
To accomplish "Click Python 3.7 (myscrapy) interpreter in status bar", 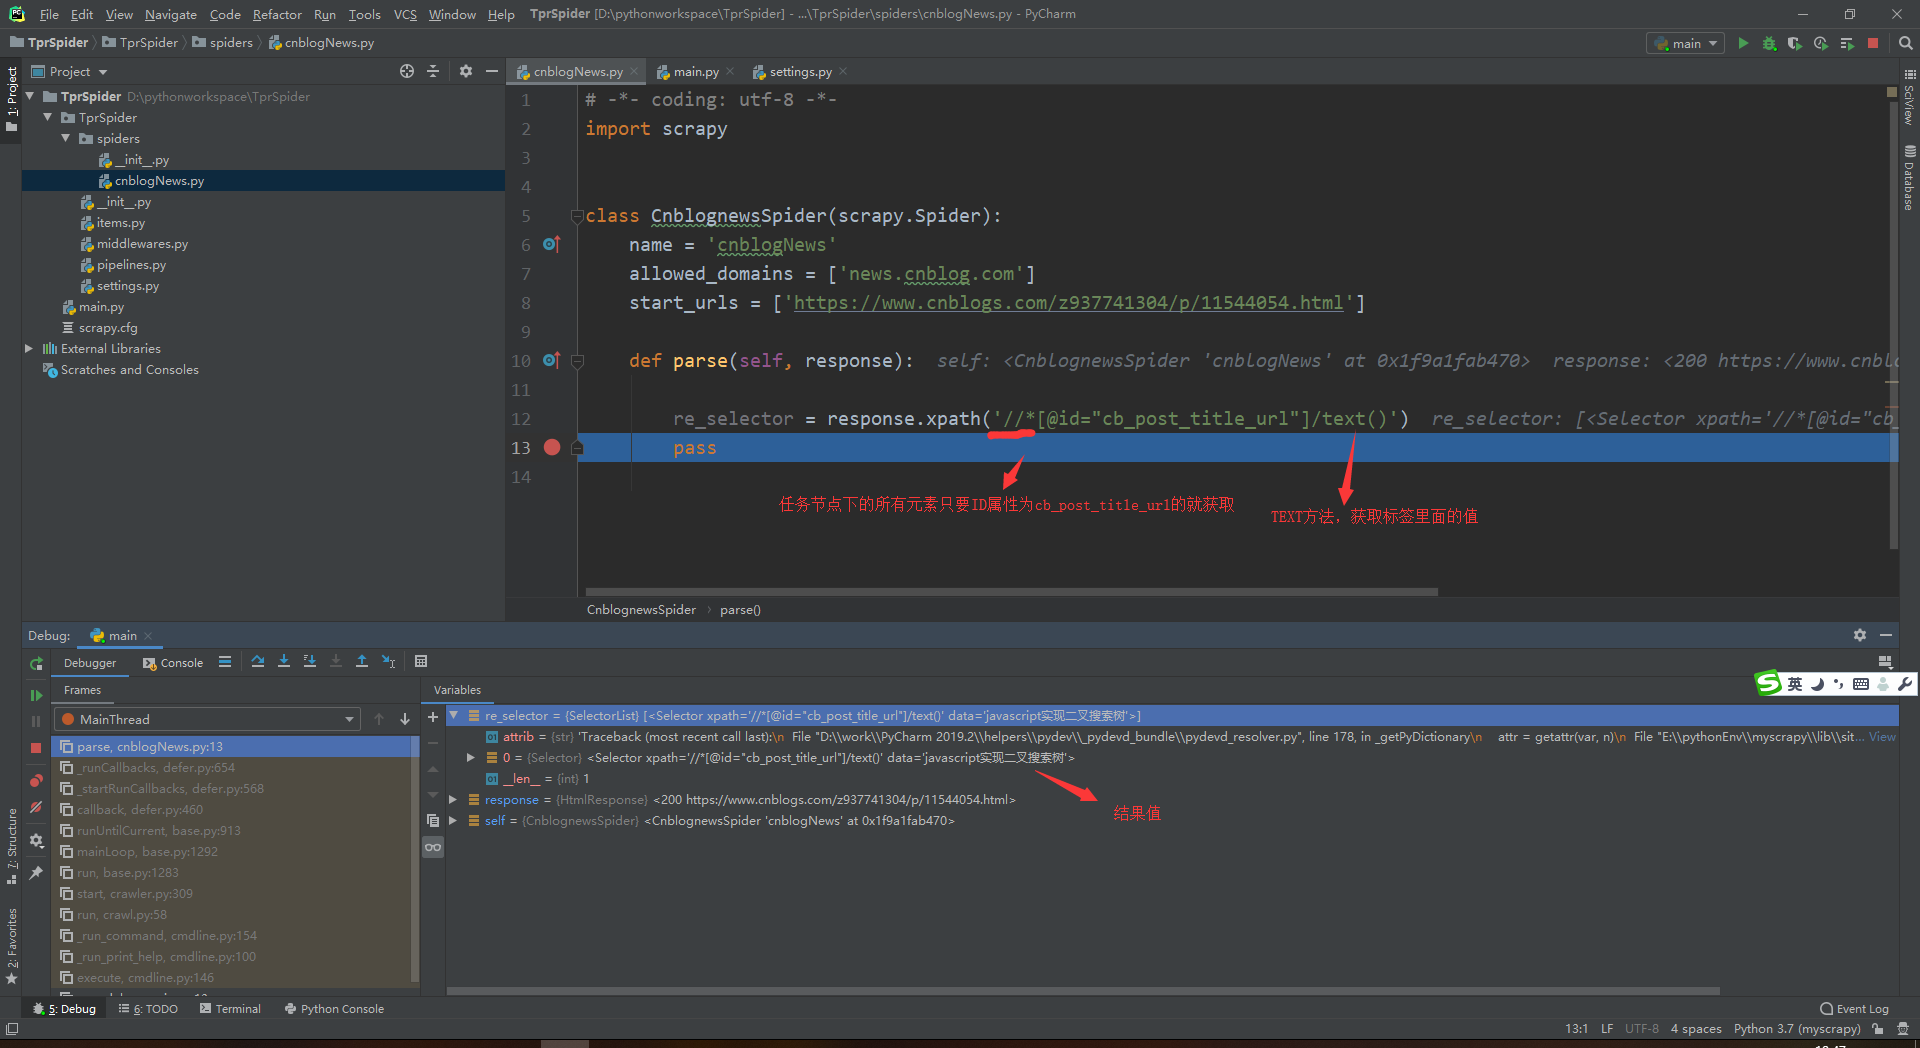I will [1797, 1028].
